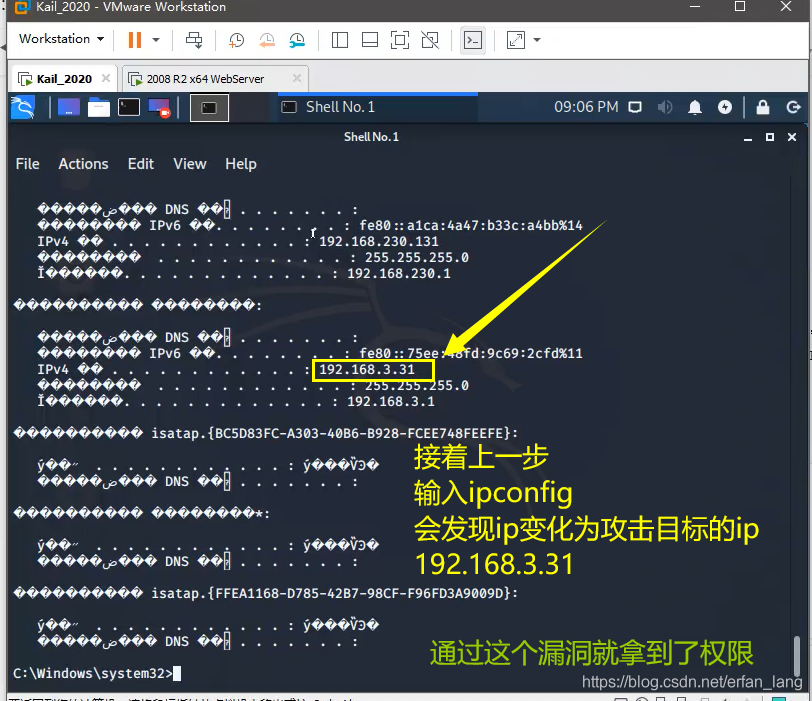
Task: Open the terminal Actions menu
Action: coord(83,164)
